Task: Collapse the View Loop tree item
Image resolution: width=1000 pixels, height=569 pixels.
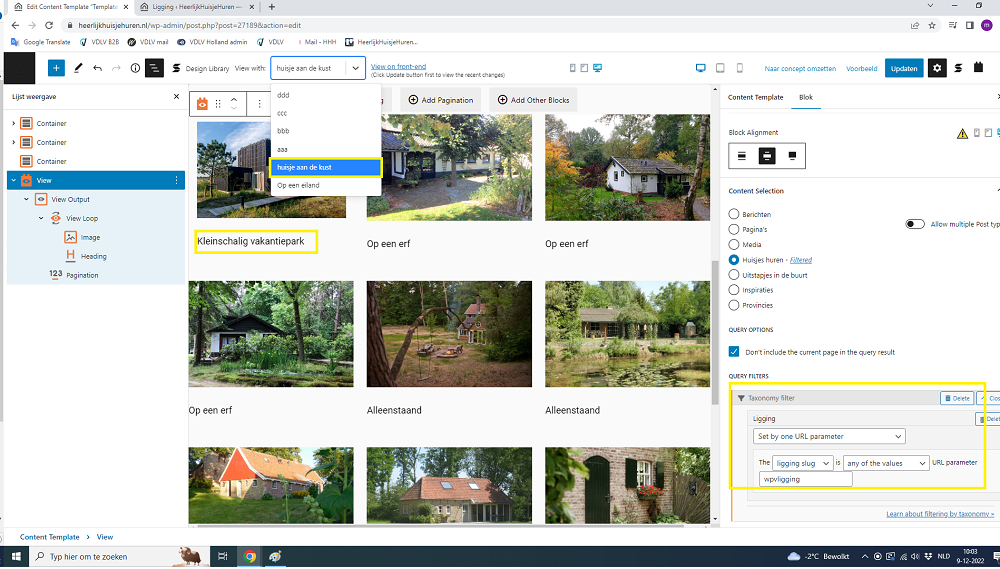Action: point(41,218)
